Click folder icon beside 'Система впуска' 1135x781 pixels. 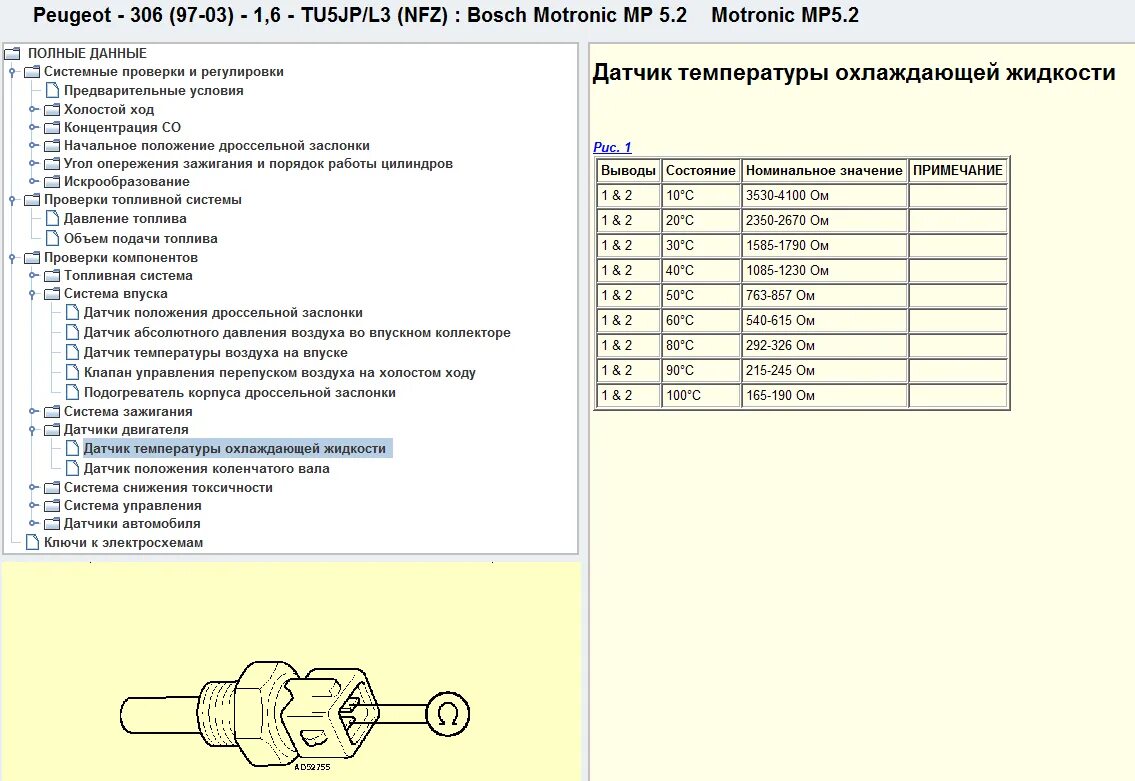coord(51,294)
